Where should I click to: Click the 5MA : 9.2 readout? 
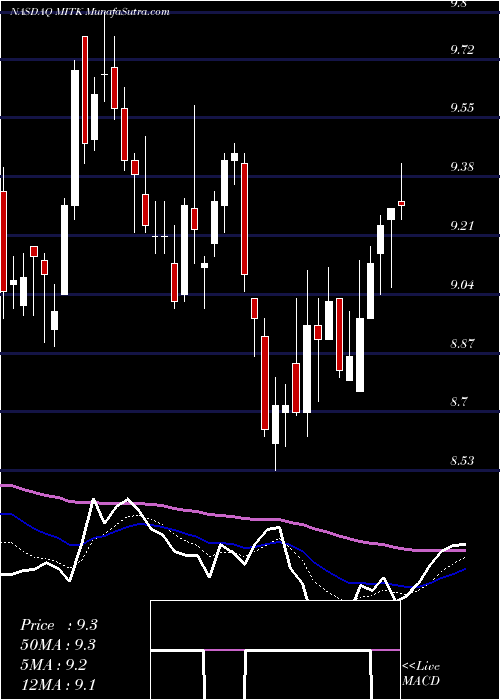coord(56,665)
